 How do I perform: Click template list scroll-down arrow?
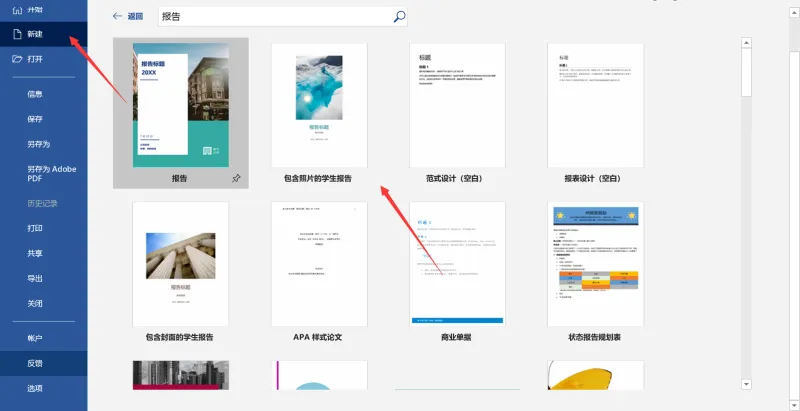pos(746,384)
